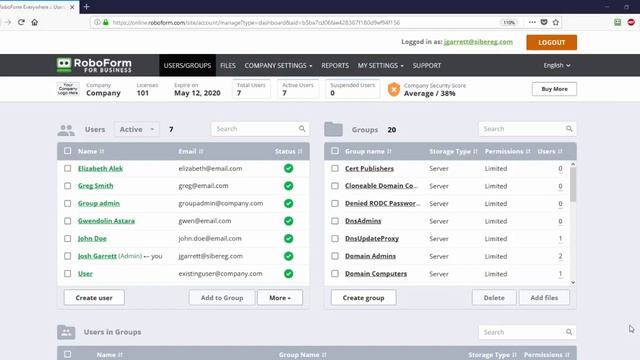This screenshot has height=360, width=640.
Task: Open new browser tab with plus icon
Action: (87, 7)
